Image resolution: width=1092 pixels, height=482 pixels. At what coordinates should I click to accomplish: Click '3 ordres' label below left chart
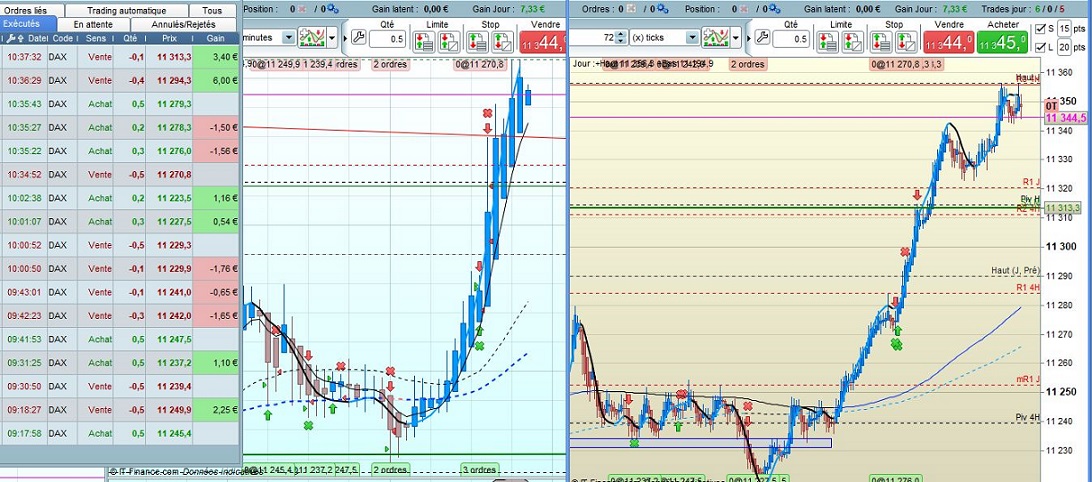click(x=479, y=469)
